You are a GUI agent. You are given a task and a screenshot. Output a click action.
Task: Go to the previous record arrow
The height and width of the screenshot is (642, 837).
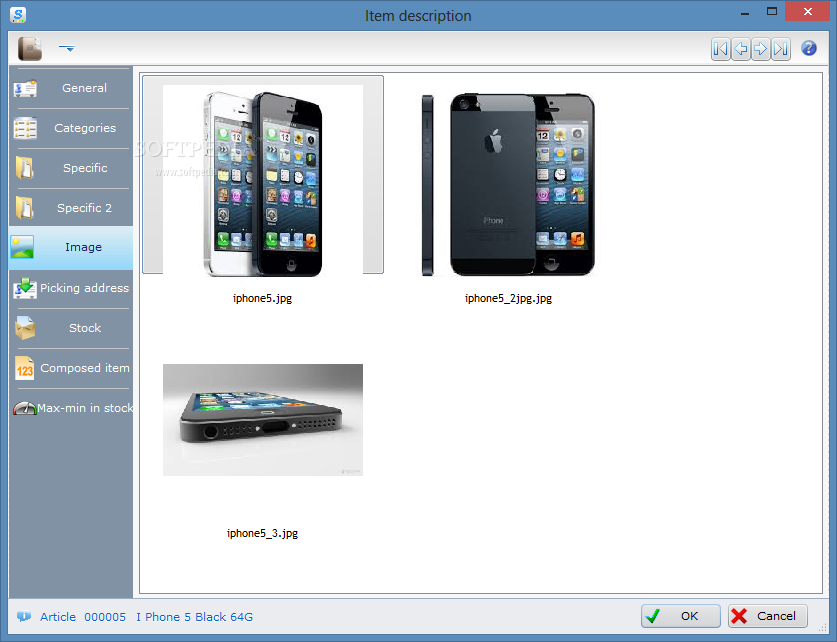(741, 49)
